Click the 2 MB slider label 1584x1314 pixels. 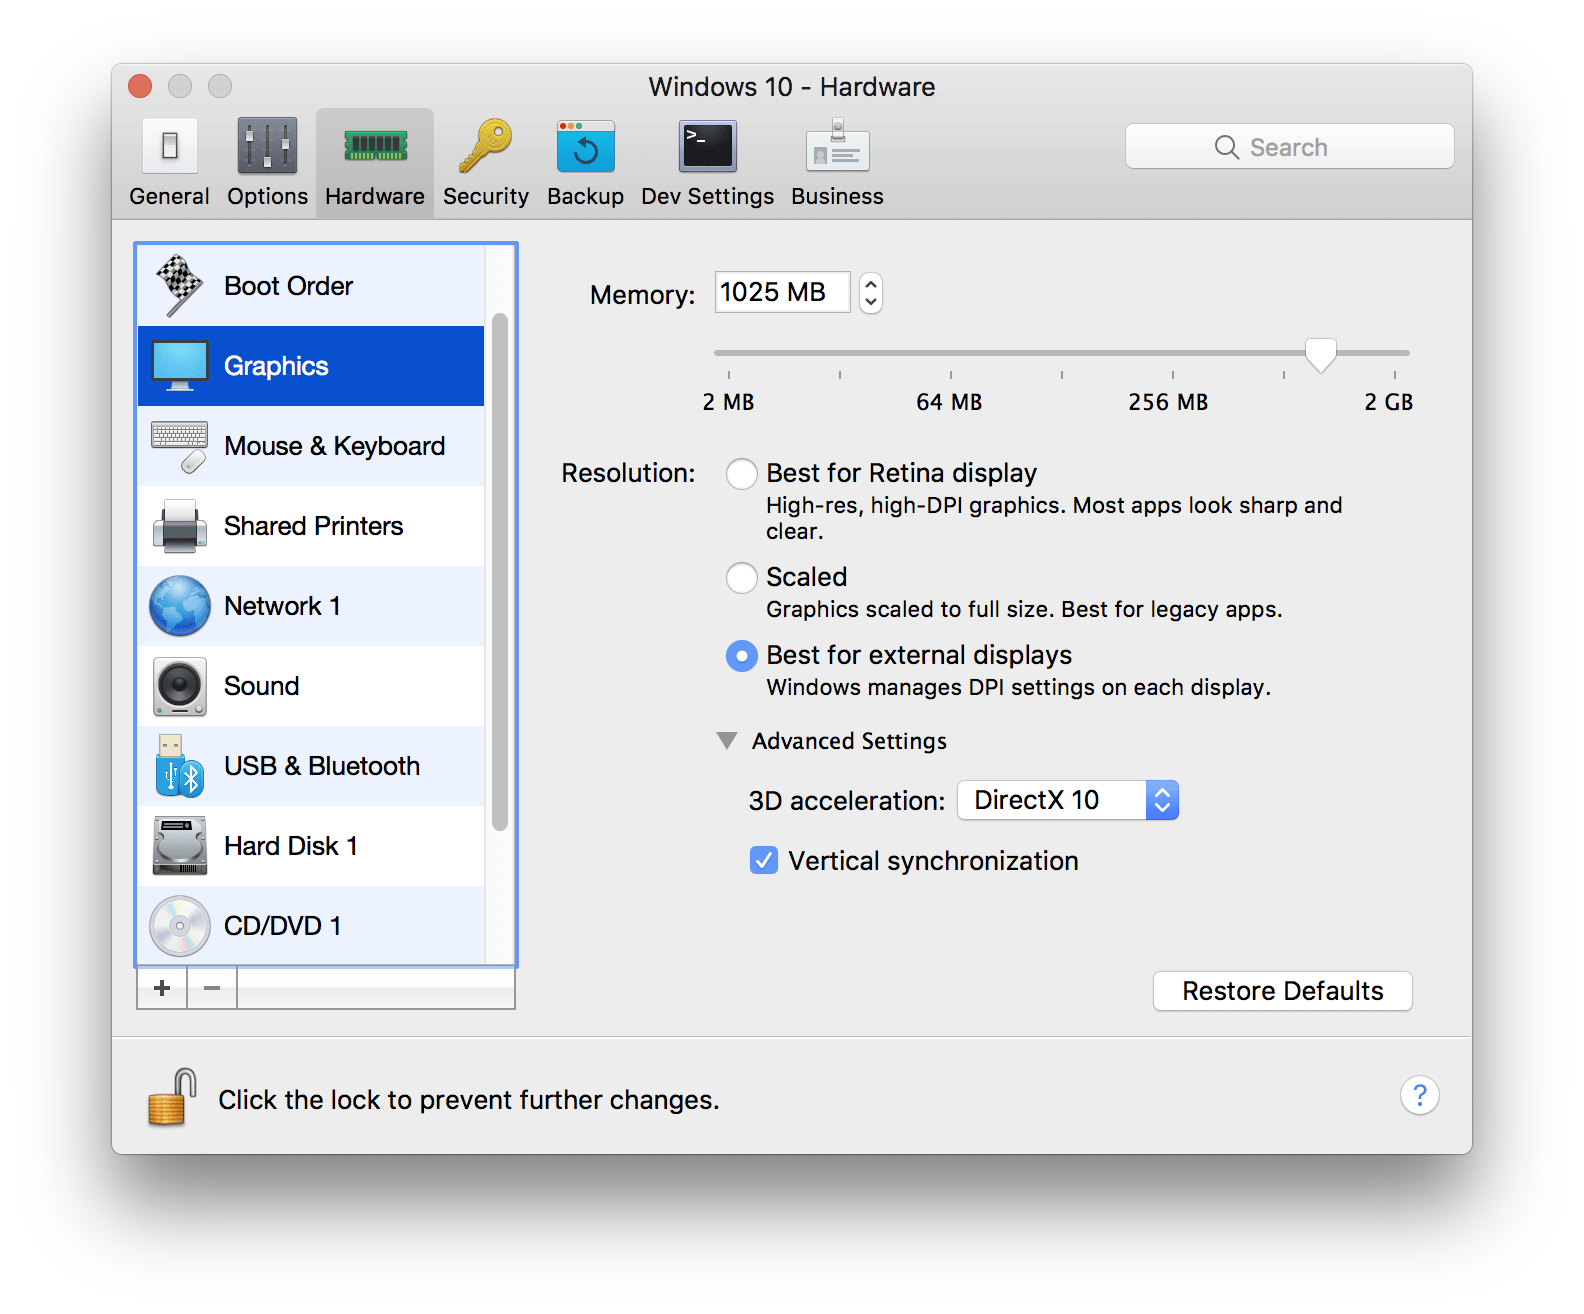728,402
